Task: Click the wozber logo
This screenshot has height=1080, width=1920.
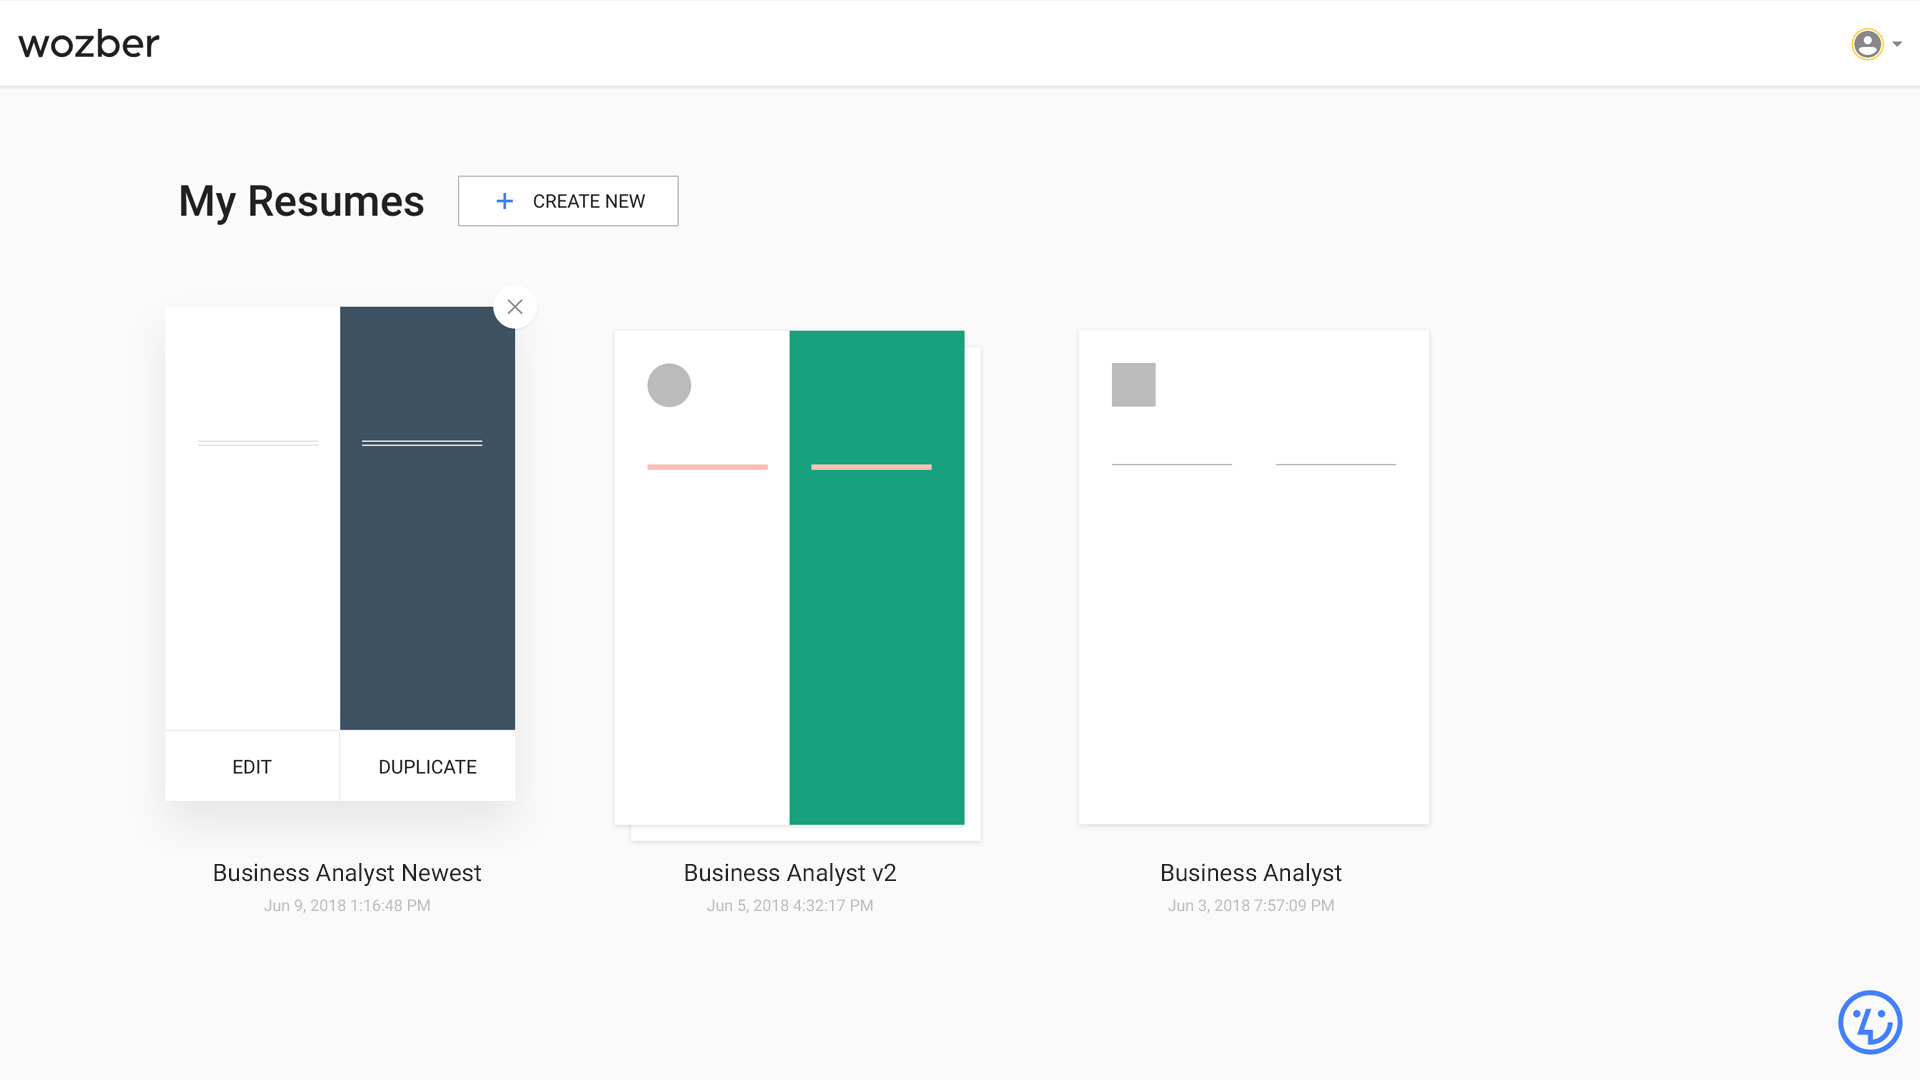Action: 89,44
